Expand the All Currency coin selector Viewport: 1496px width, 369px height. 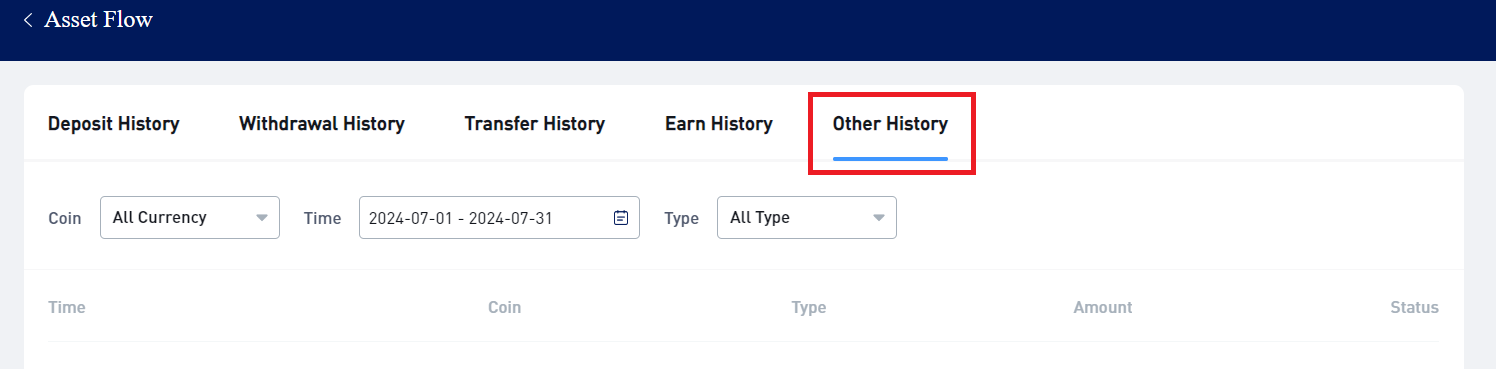coord(190,217)
